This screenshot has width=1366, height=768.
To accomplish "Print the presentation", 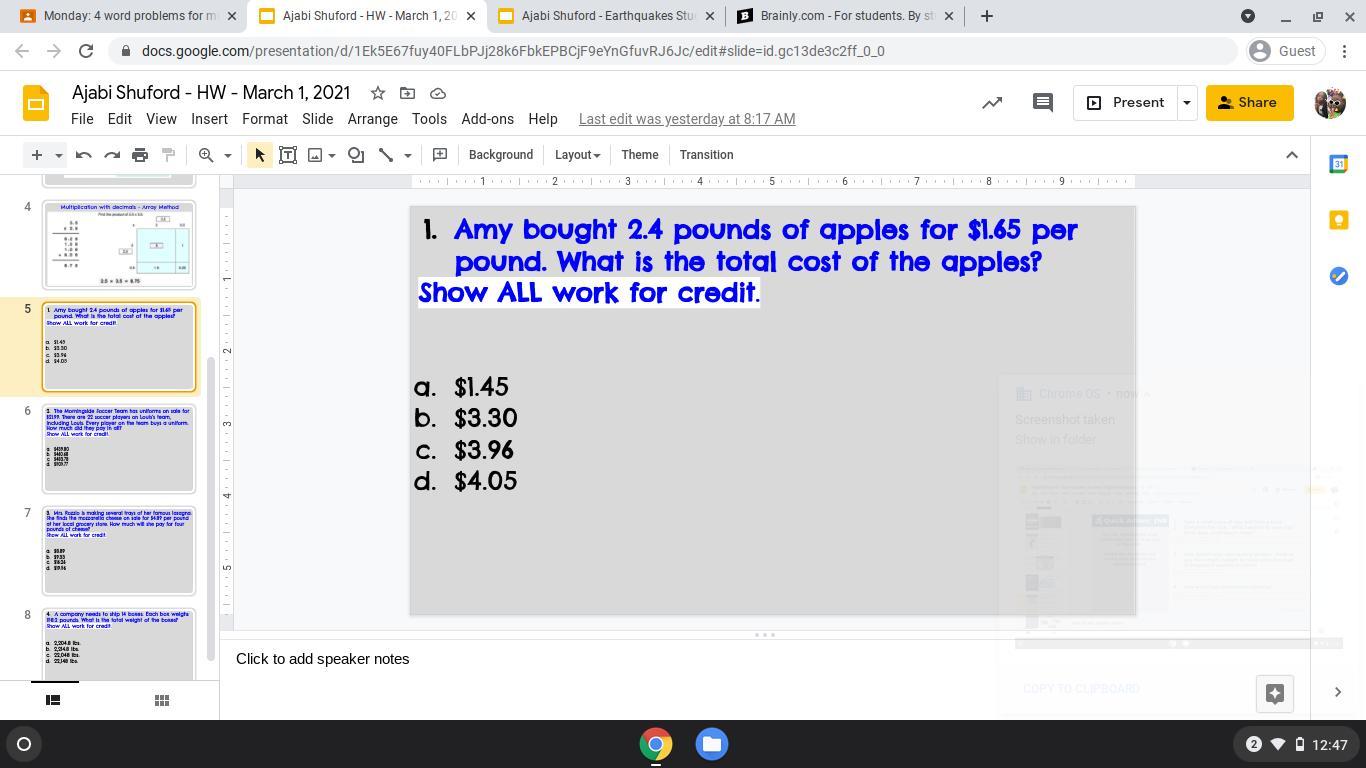I will [x=140, y=155].
